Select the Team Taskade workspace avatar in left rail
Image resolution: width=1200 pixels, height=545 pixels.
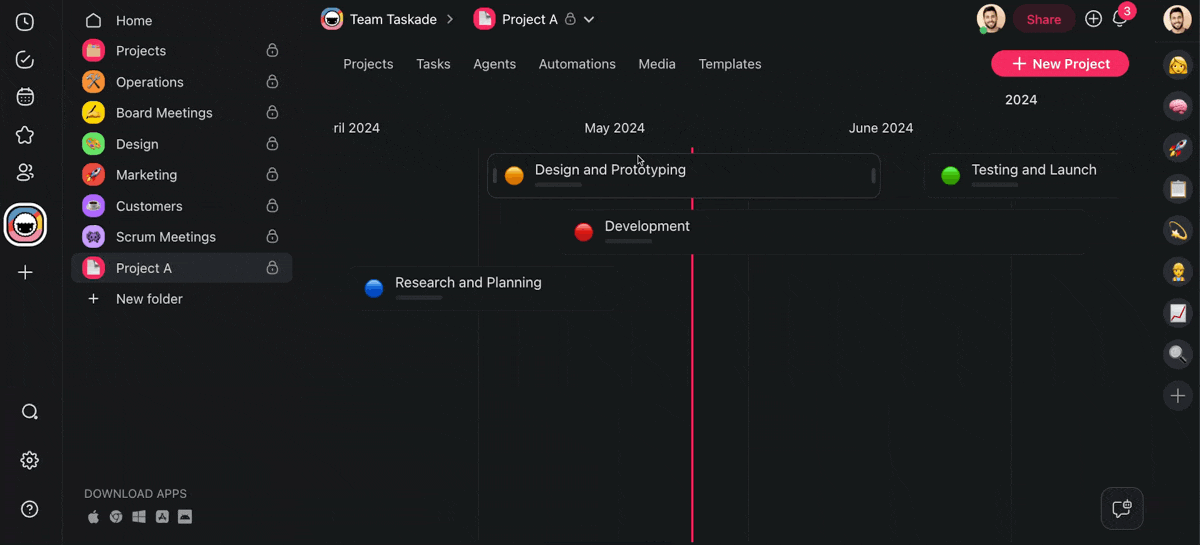[x=25, y=225]
